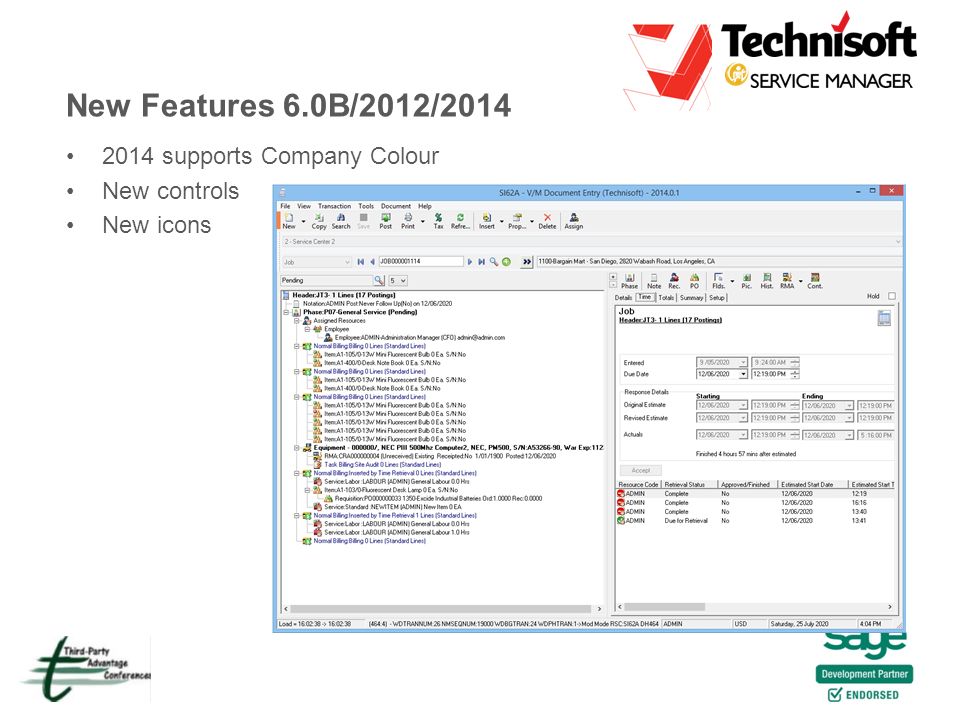This screenshot has height=720, width=960.
Task: Click the Due Date time spinner
Action: pyautogui.click(x=795, y=374)
